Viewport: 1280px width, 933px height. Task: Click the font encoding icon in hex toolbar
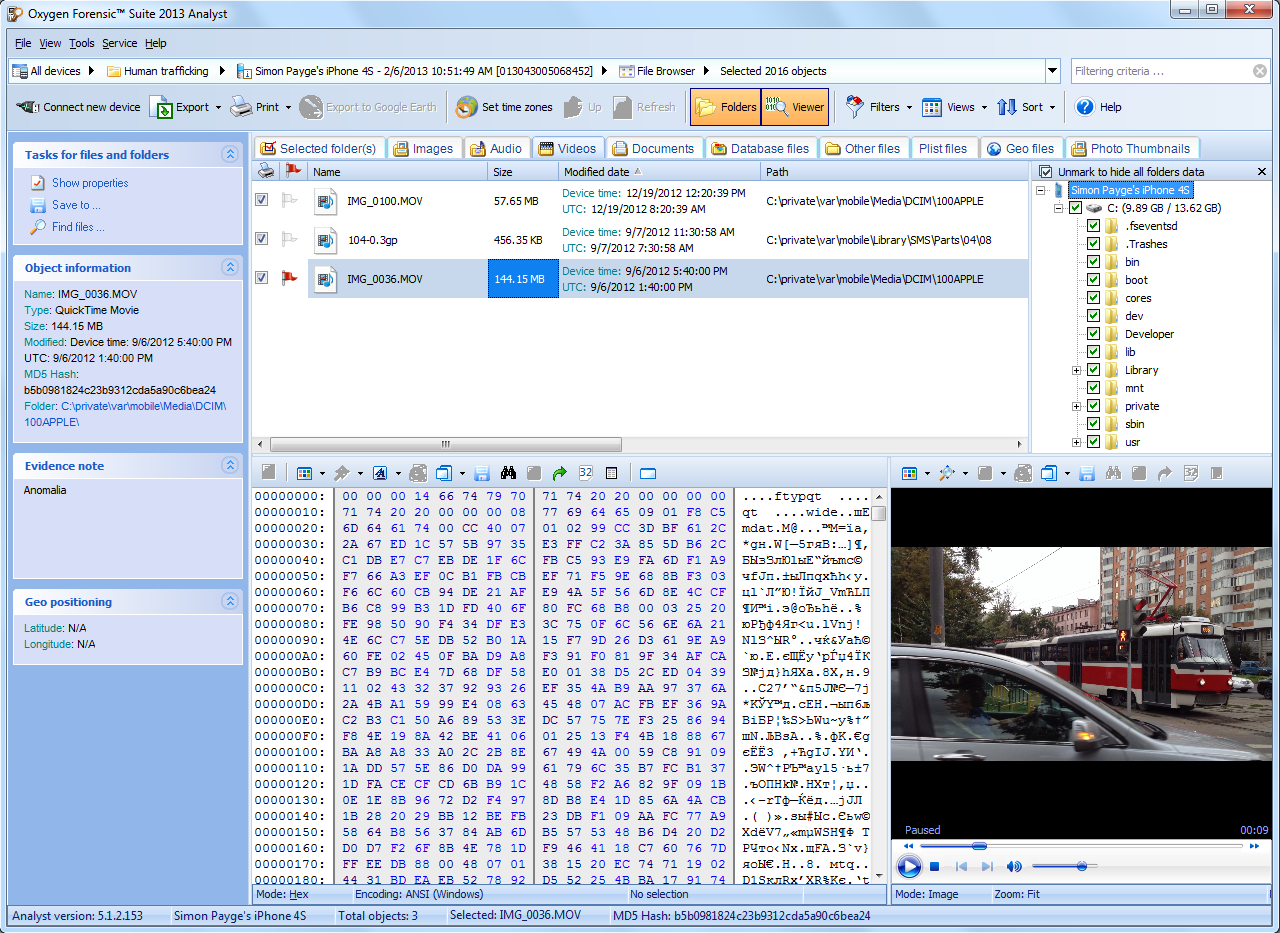pos(380,473)
